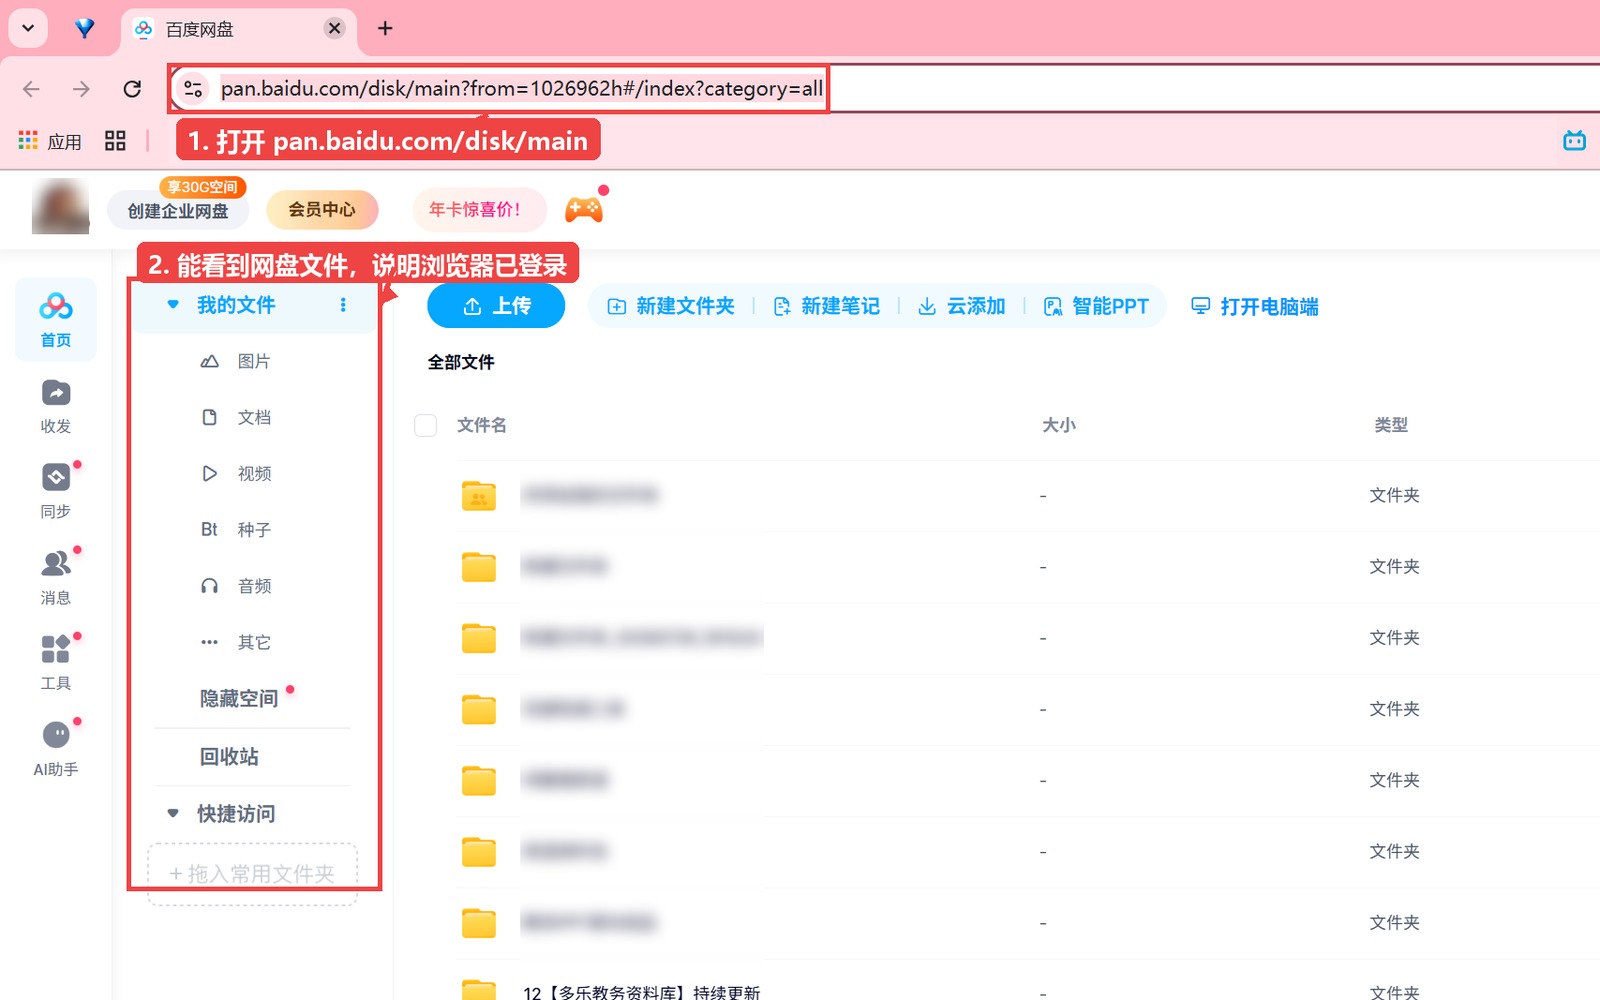The width and height of the screenshot is (1600, 1000).
Task: Click 全部文件 breadcrumb
Action: coord(461,362)
